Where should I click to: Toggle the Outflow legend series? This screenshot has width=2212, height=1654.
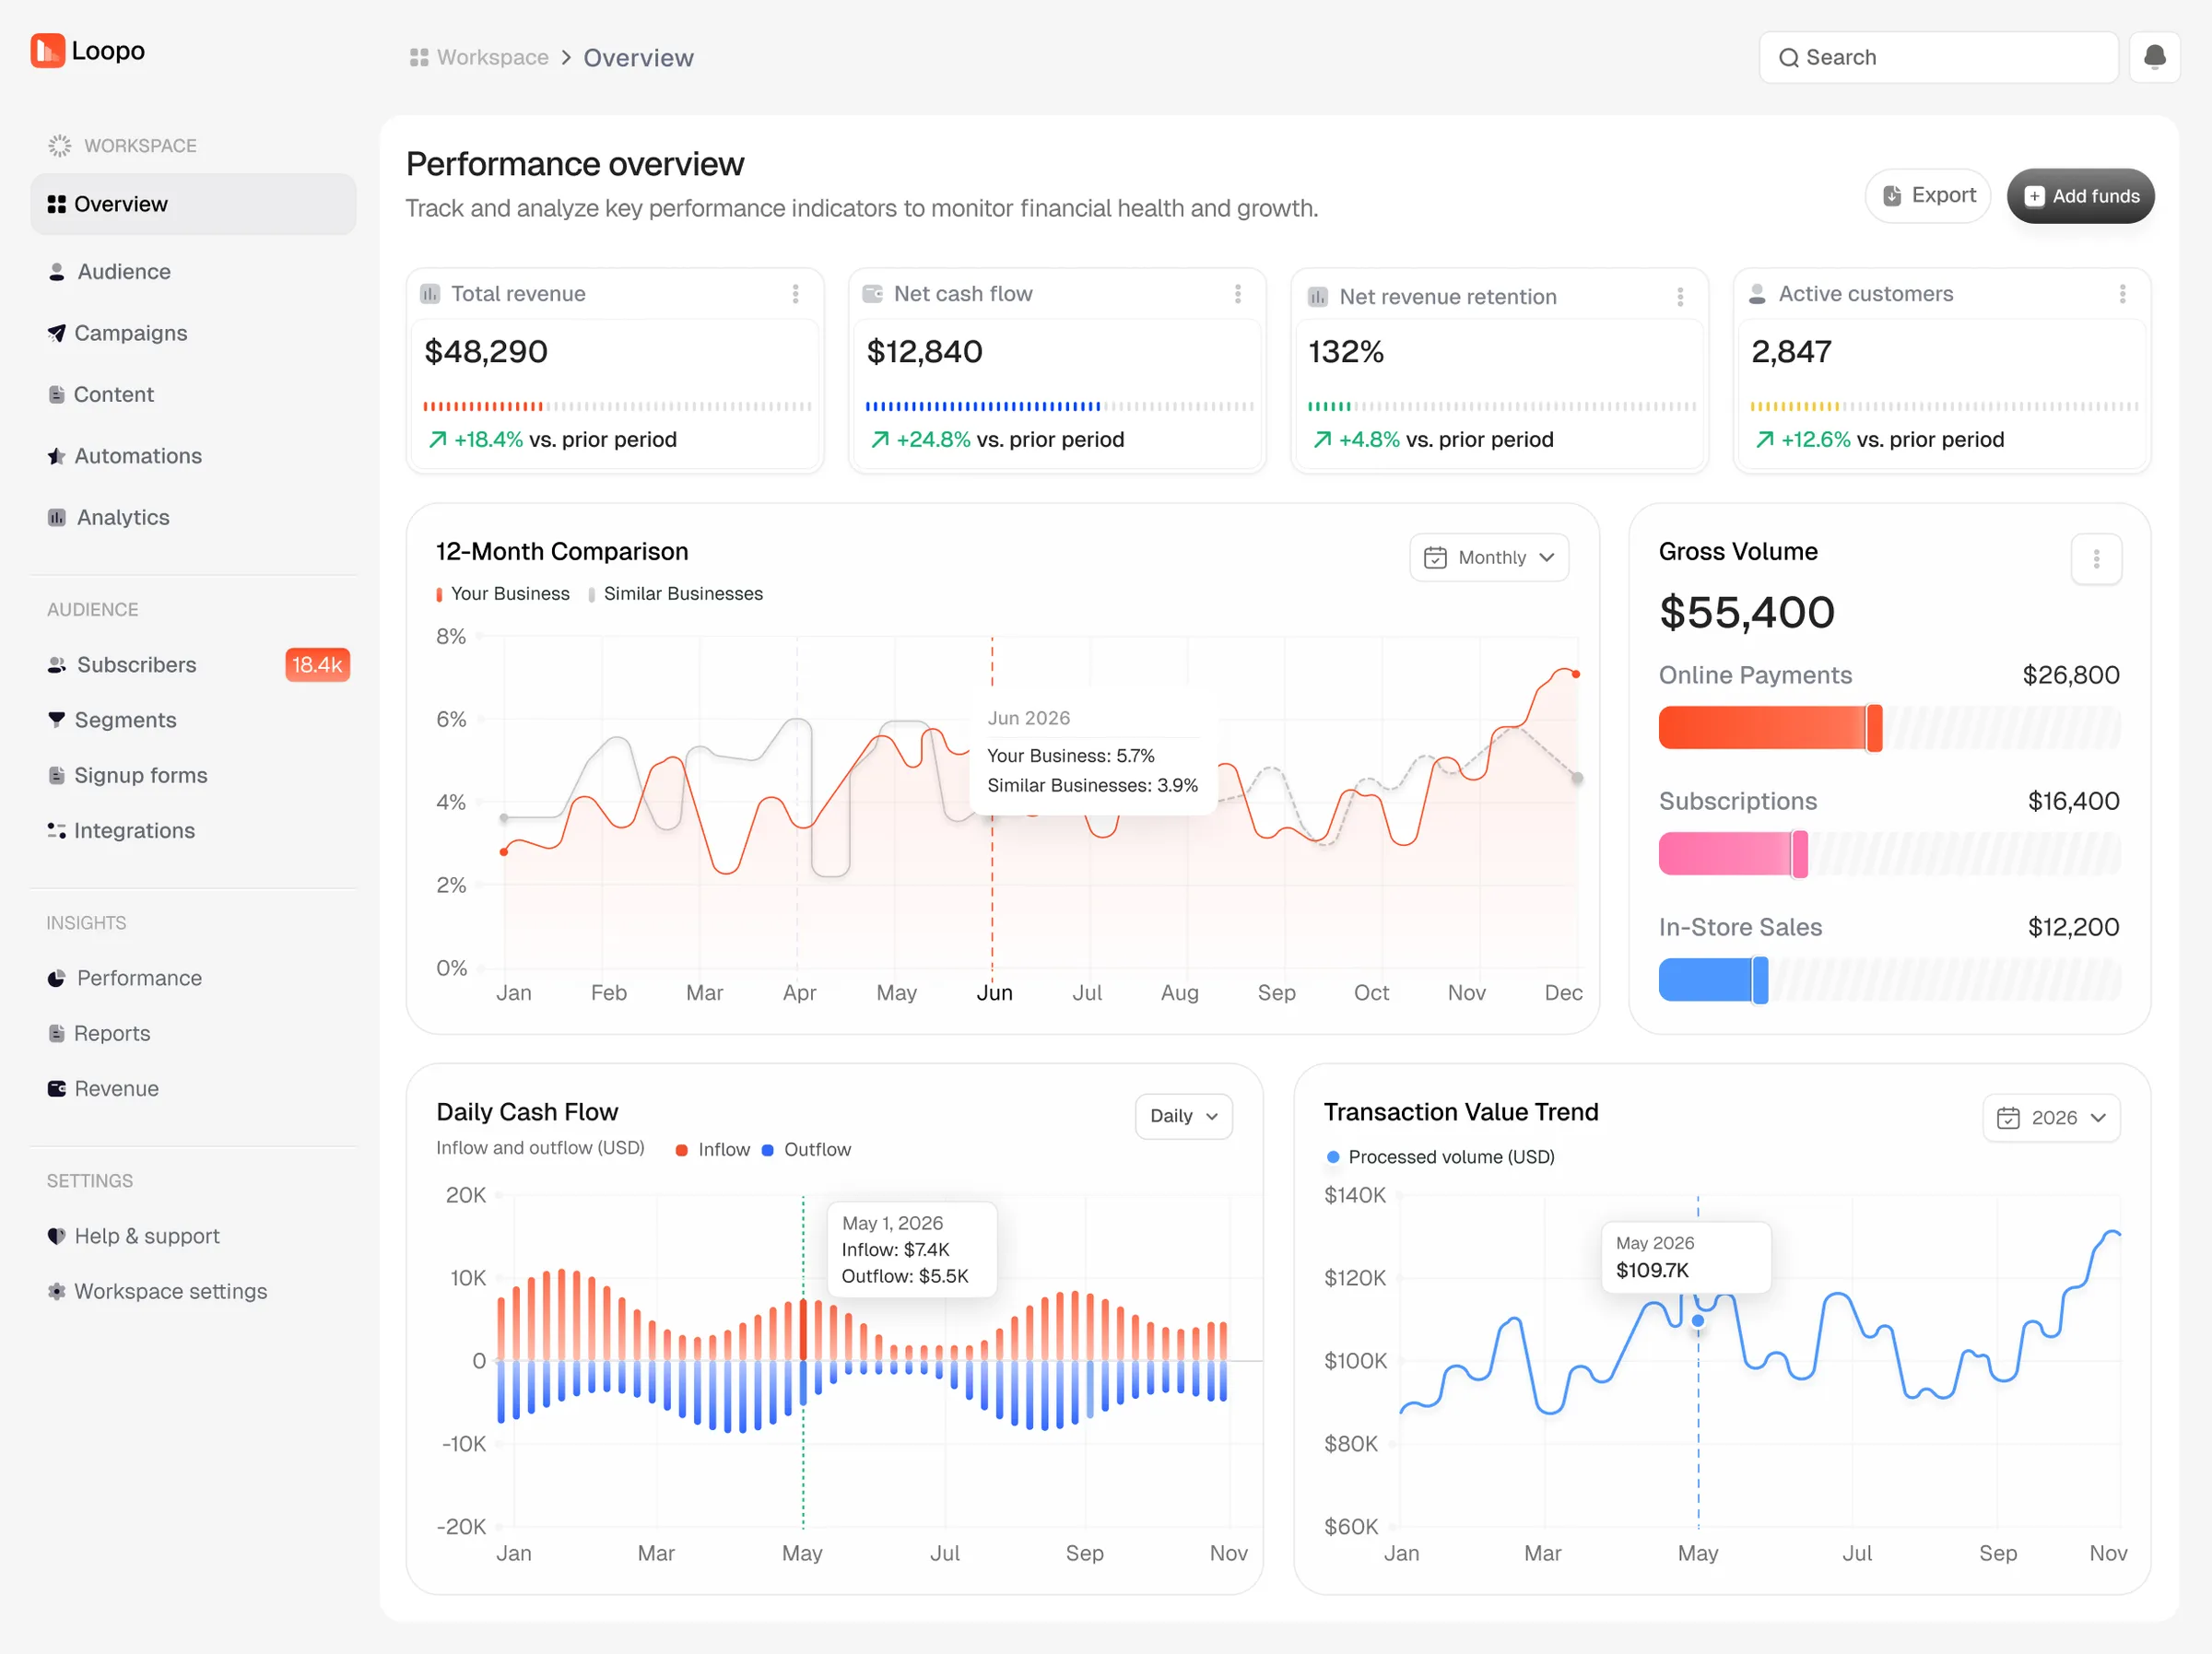click(x=806, y=1150)
